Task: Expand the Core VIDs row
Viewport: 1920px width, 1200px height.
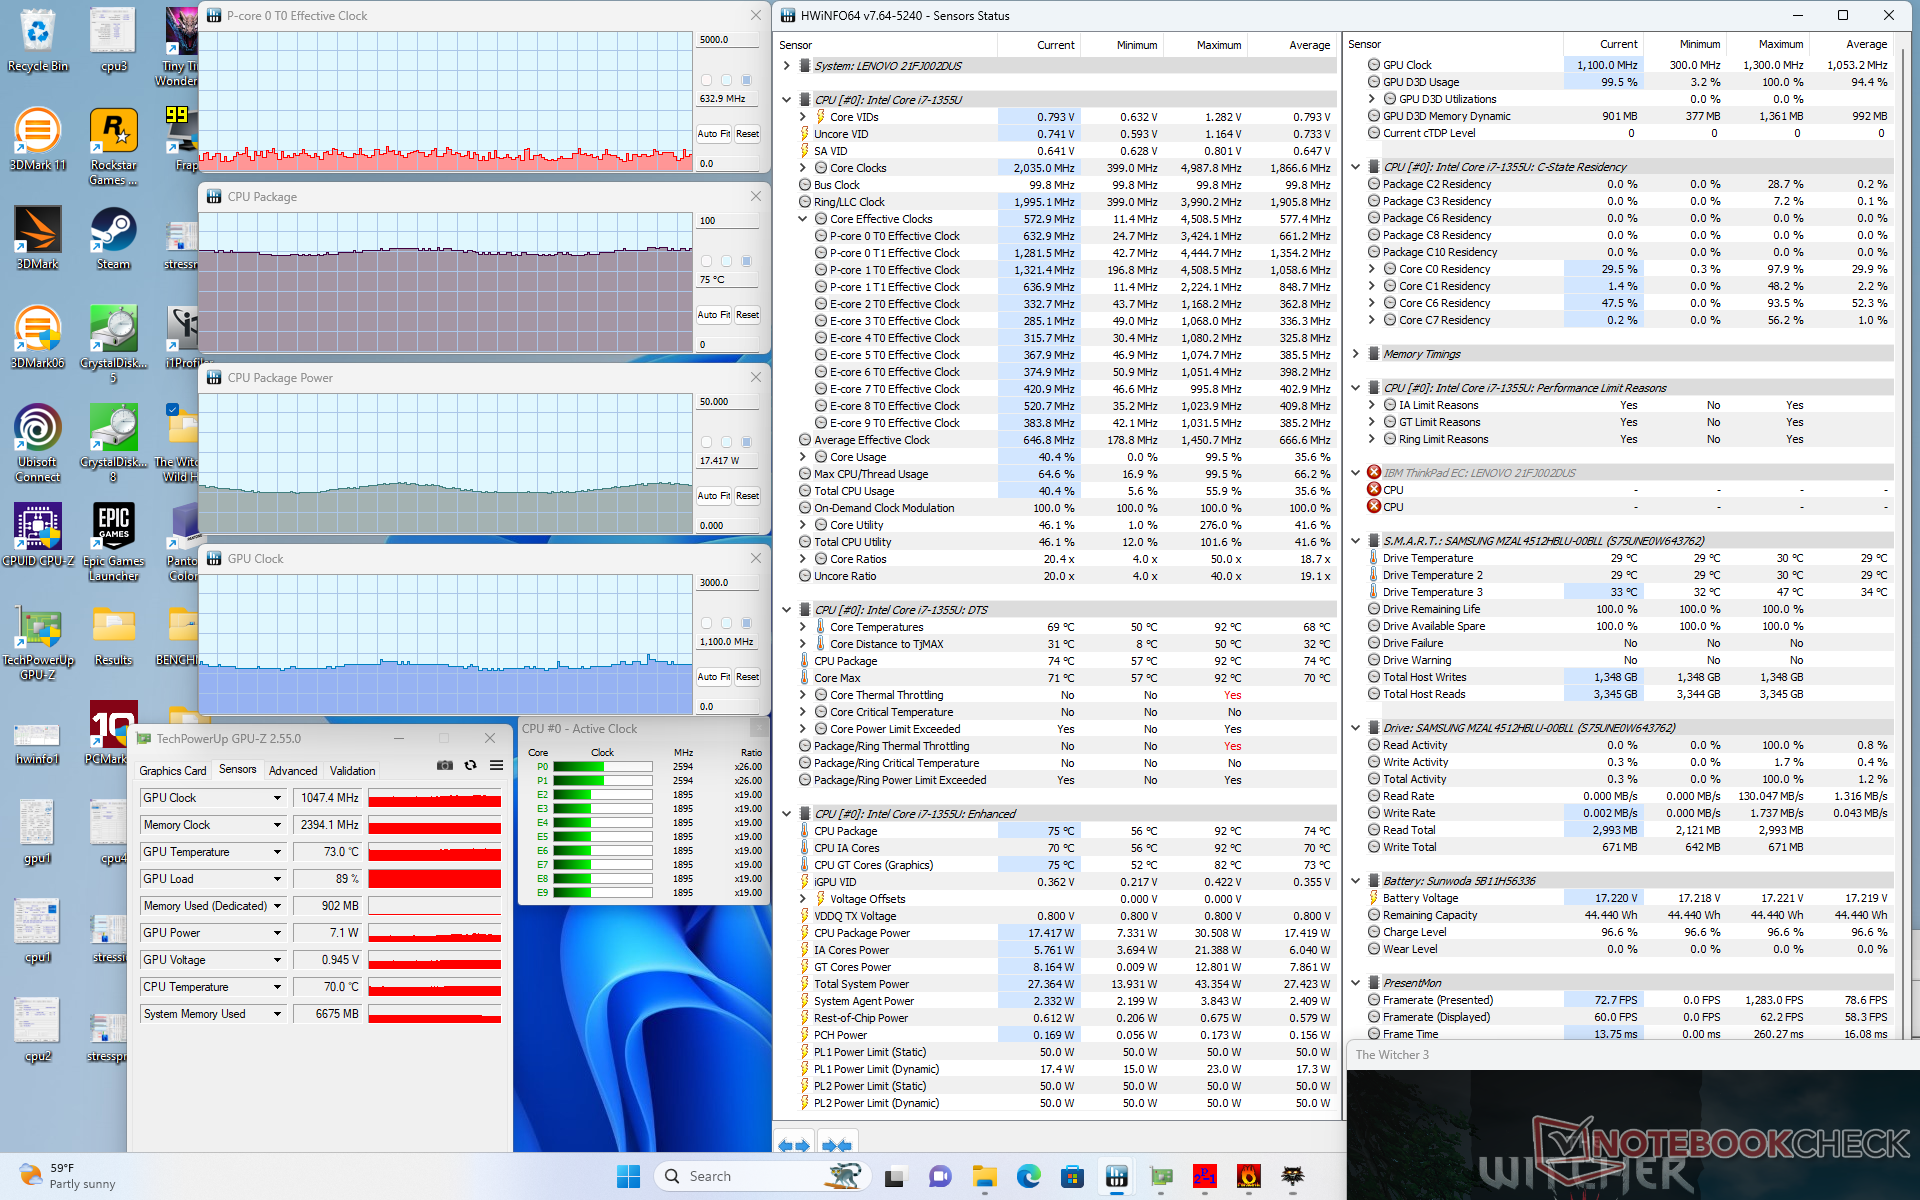Action: (x=803, y=117)
